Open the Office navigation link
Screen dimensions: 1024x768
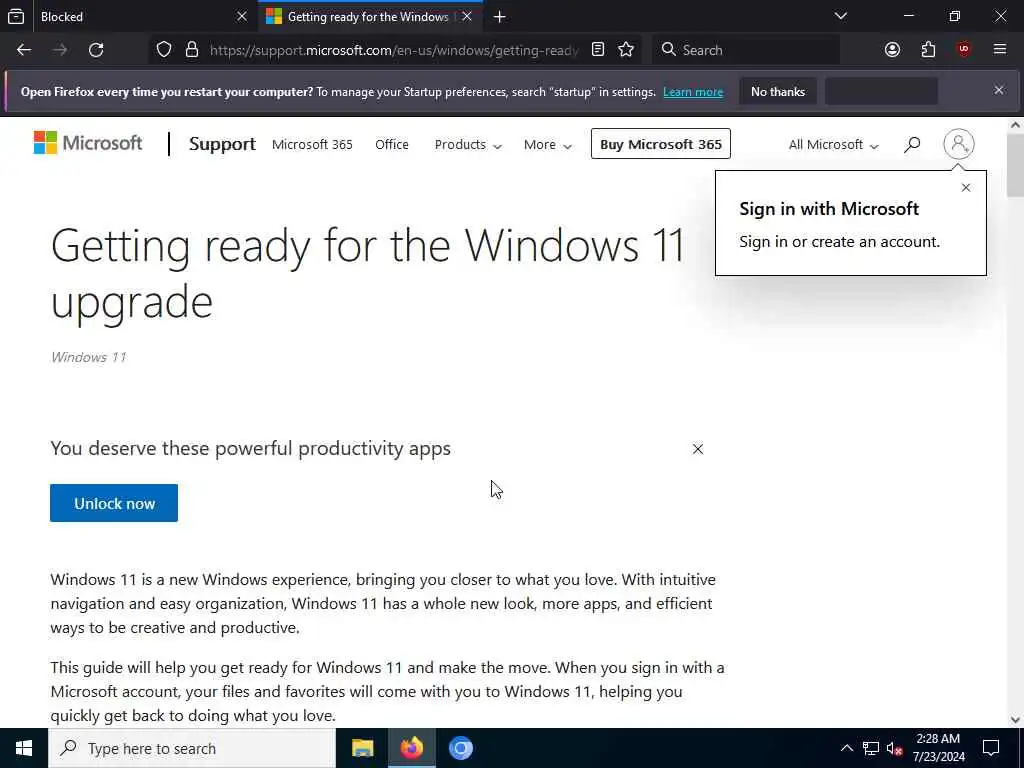(x=392, y=145)
